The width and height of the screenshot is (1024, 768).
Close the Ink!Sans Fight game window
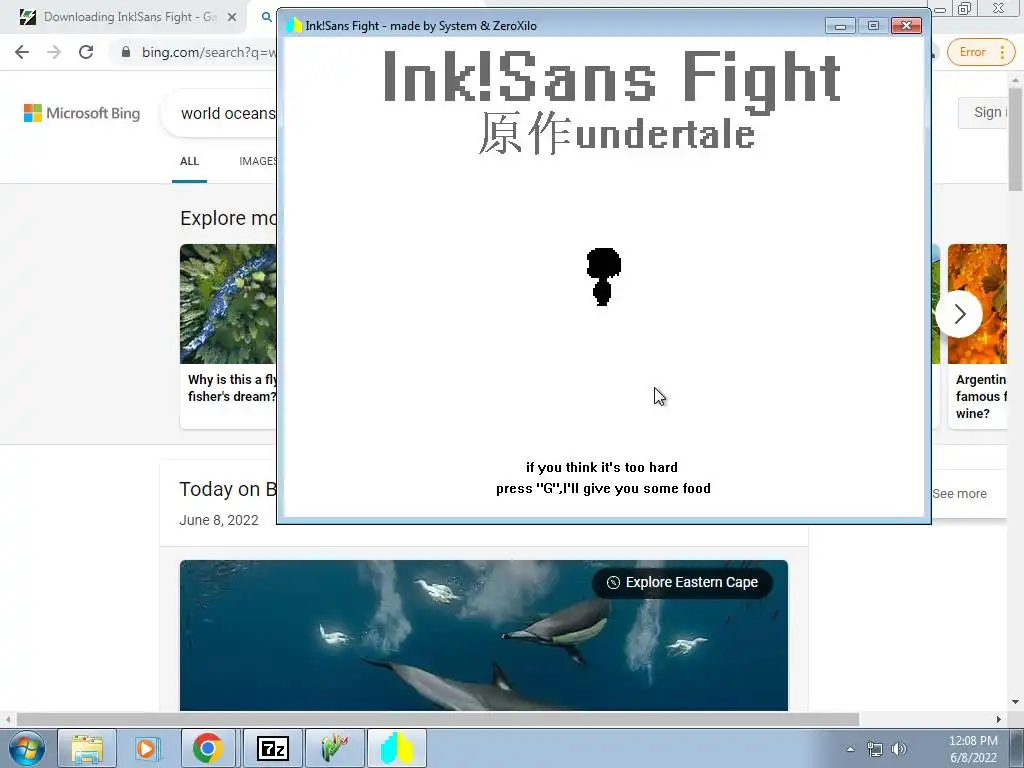pyautogui.click(x=906, y=25)
